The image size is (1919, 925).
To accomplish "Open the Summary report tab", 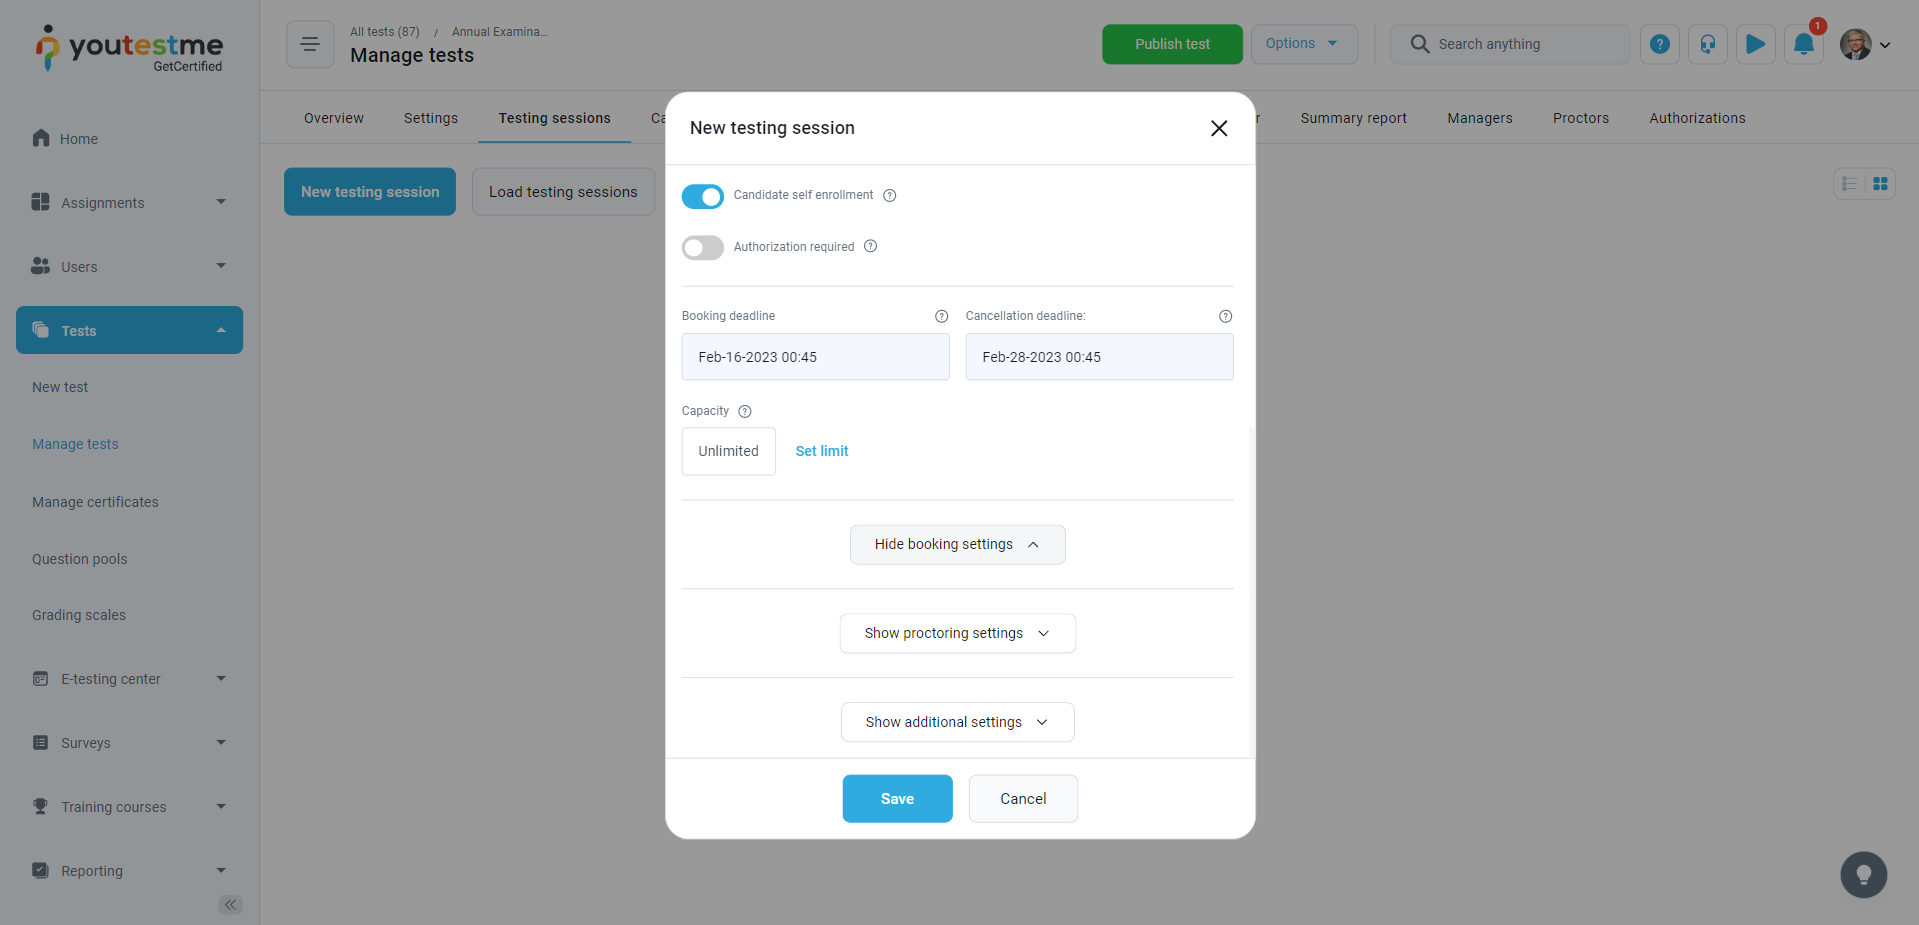I will 1353,118.
